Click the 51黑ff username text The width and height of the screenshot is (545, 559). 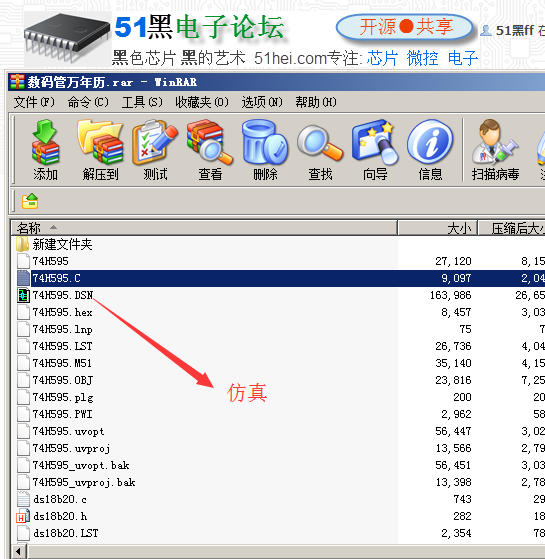515,31
